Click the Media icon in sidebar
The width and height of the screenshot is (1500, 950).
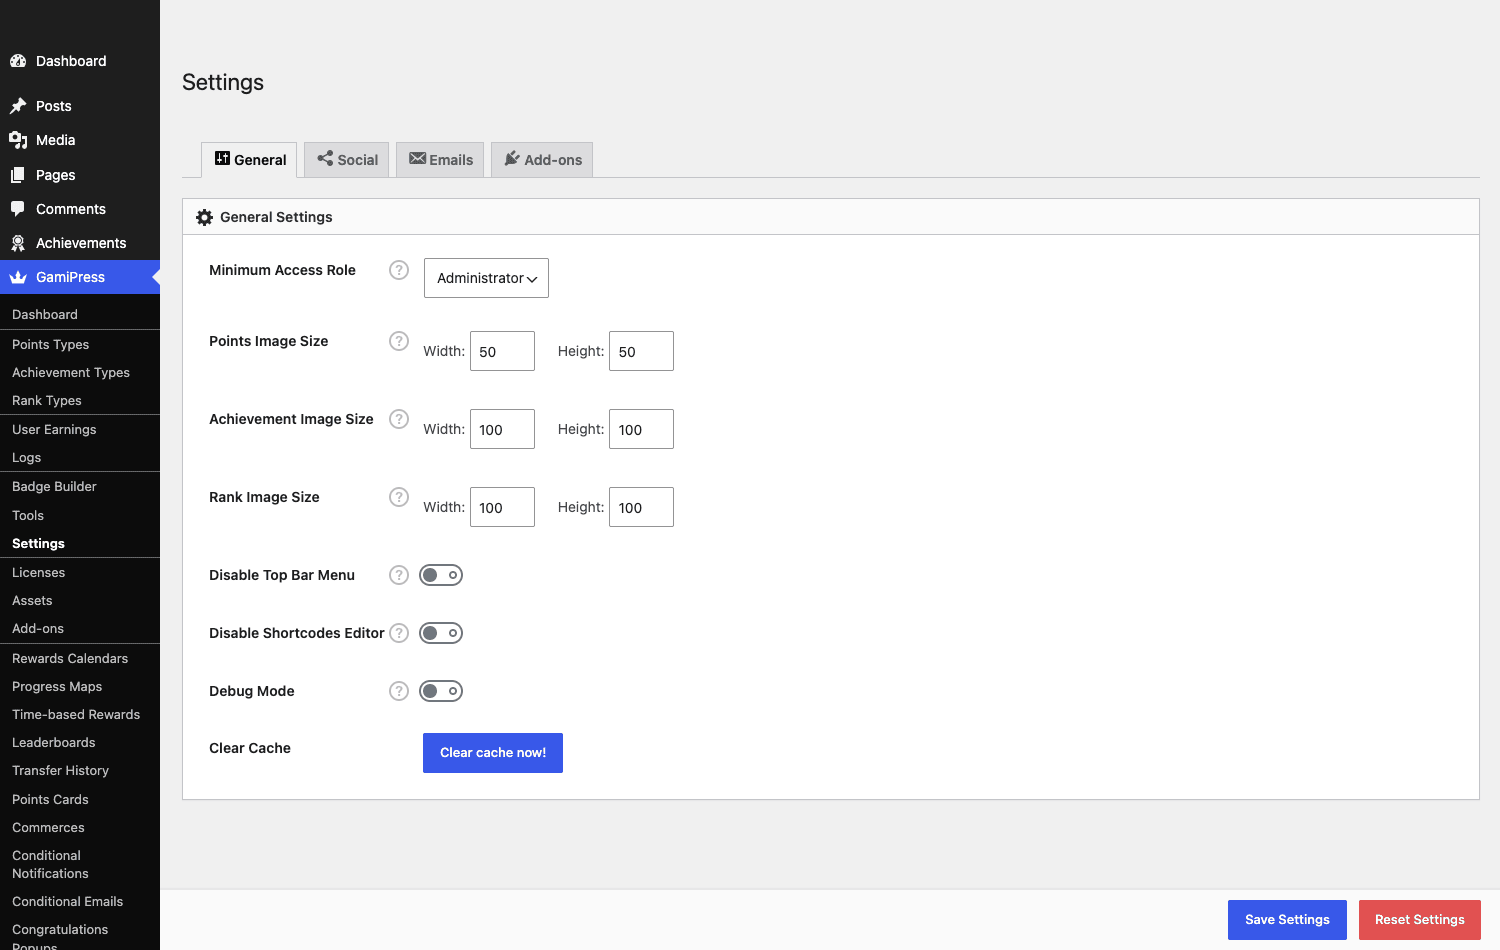pyautogui.click(x=18, y=140)
